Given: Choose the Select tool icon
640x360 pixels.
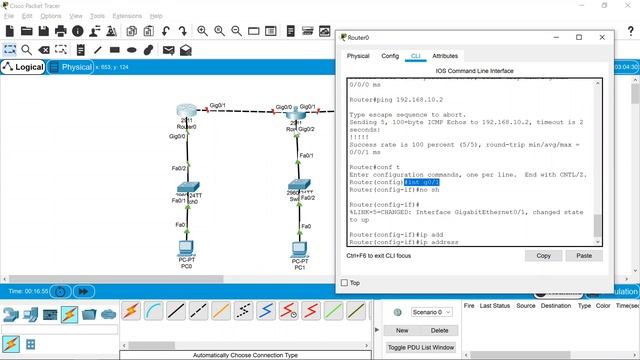Looking at the screenshot, I should (10, 50).
